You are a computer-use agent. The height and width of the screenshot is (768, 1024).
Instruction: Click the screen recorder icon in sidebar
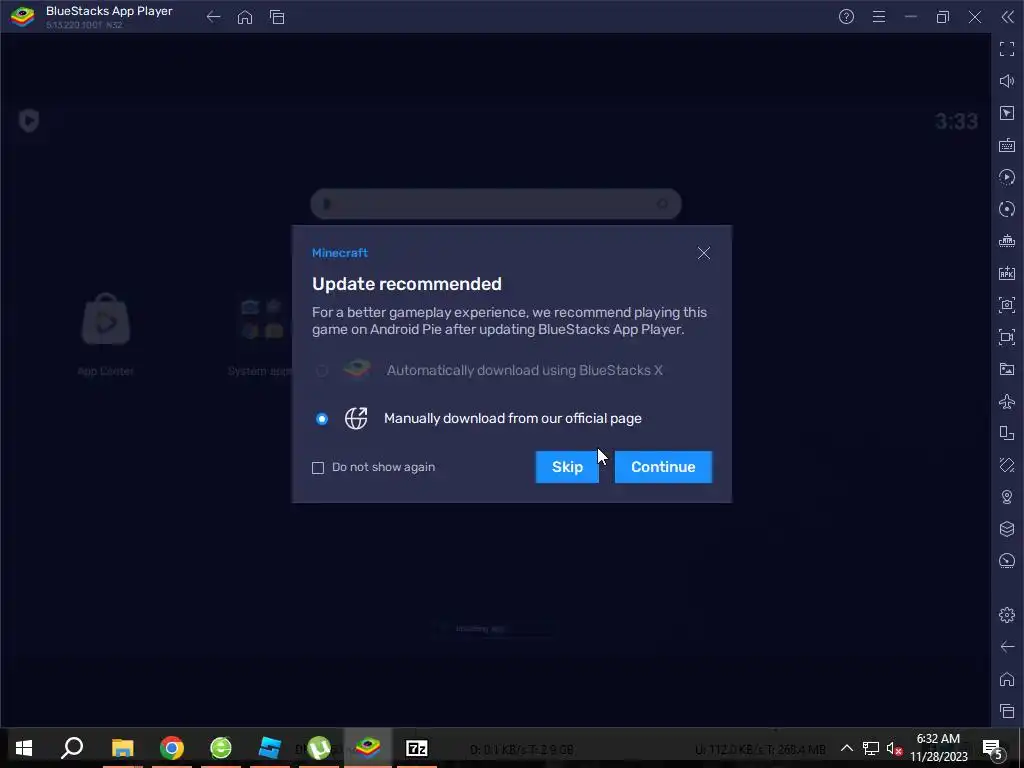tap(1007, 337)
